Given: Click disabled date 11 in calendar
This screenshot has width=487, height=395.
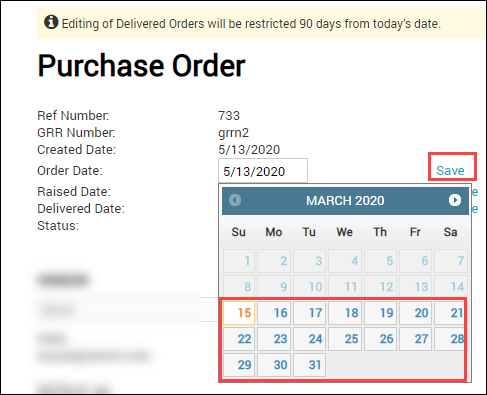Looking at the screenshot, I should coord(345,287).
